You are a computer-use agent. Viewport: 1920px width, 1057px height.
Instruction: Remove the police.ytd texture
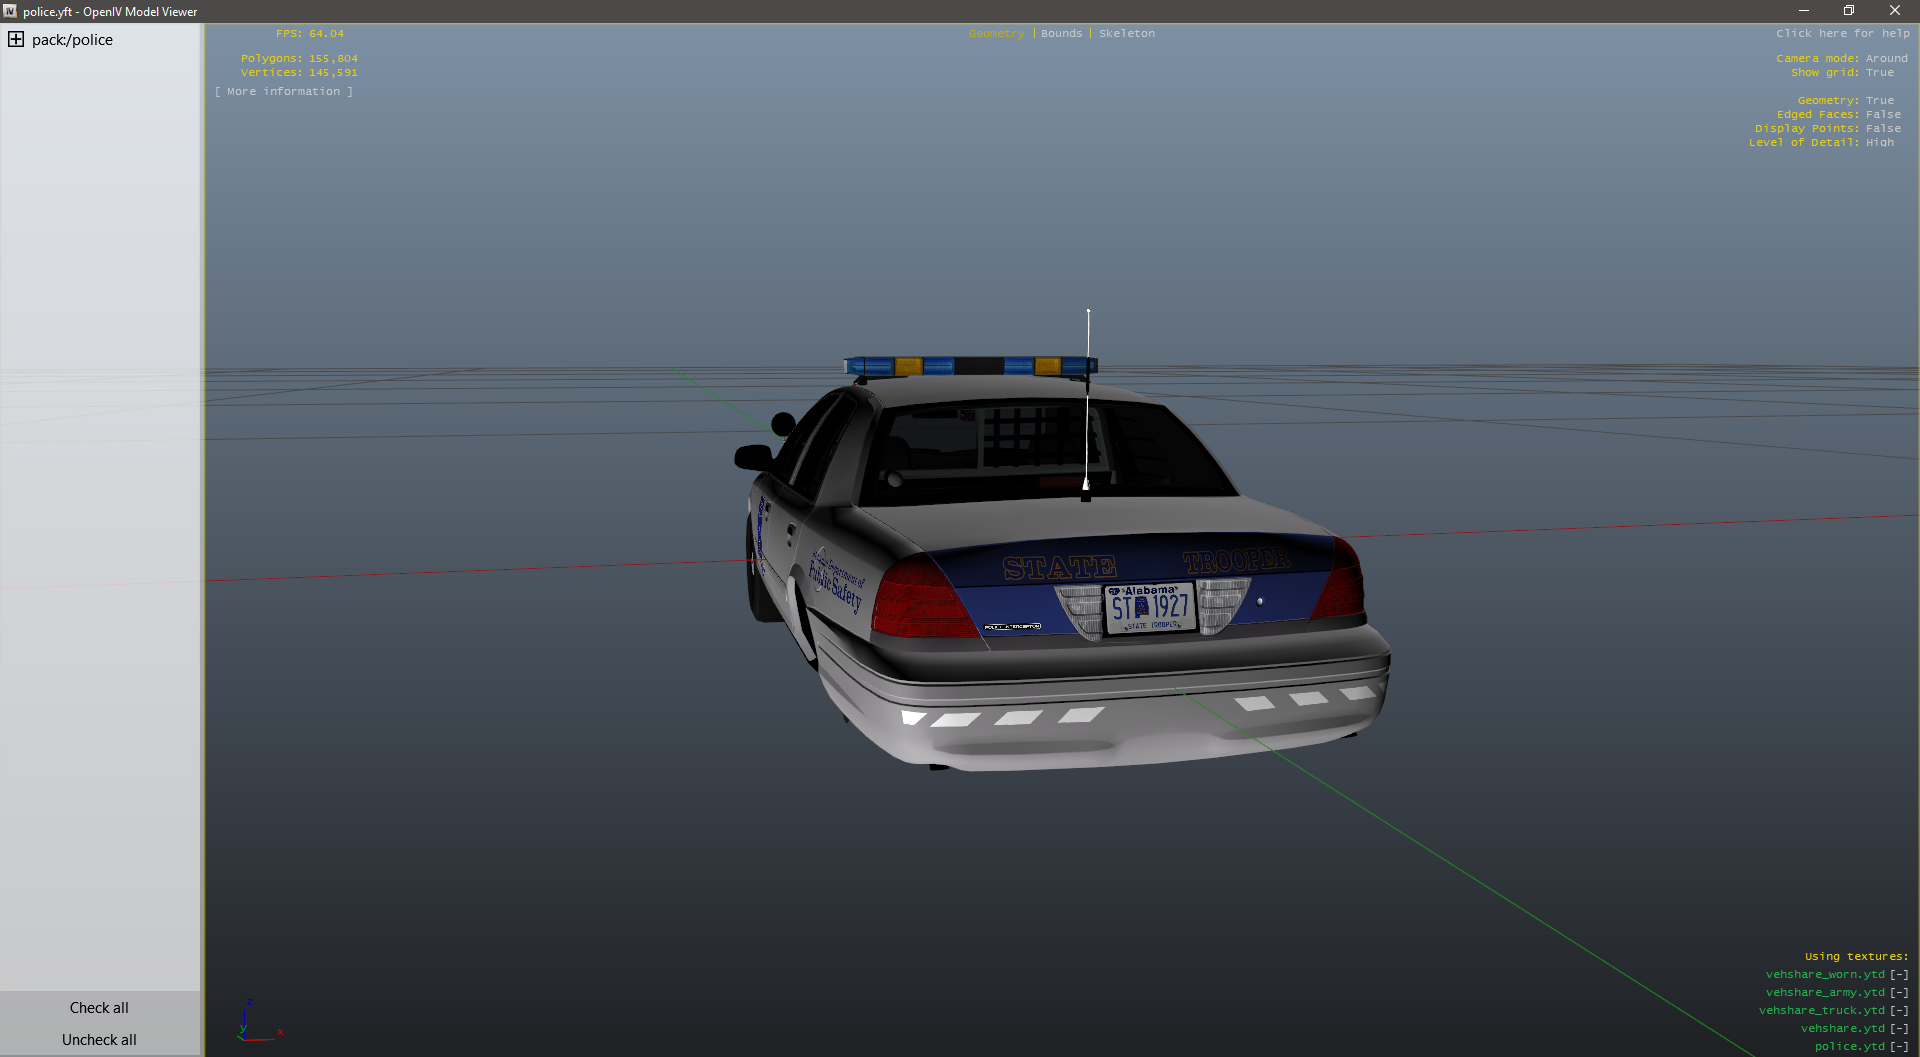pos(1898,1047)
